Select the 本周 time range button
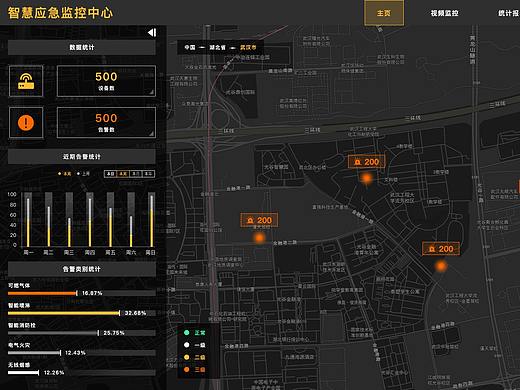Viewport: 520px width, 390px height. coord(123,174)
